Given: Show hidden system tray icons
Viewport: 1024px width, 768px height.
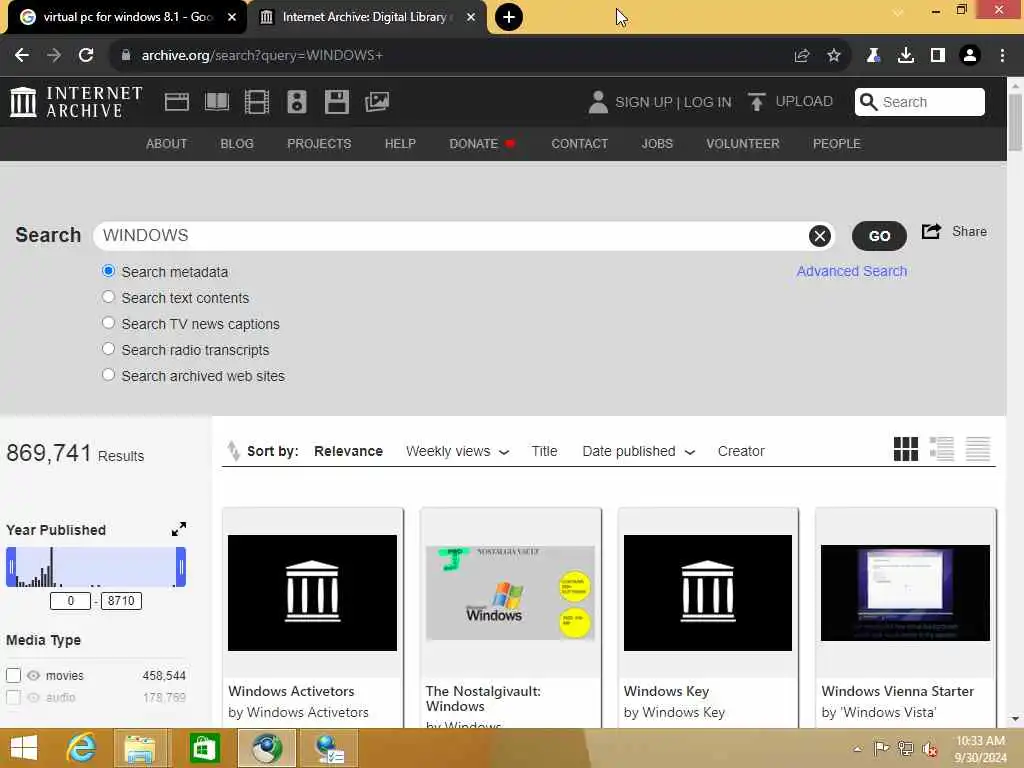Looking at the screenshot, I should click(857, 749).
